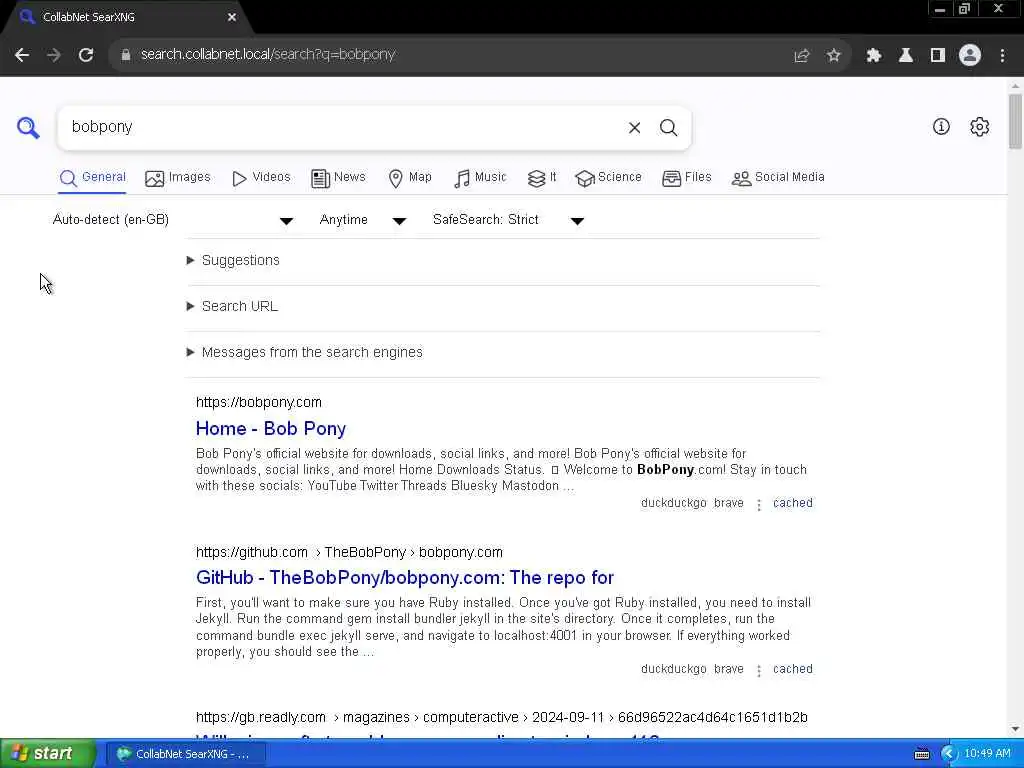Switch to the Map tab
This screenshot has height=768, width=1024.
point(409,178)
